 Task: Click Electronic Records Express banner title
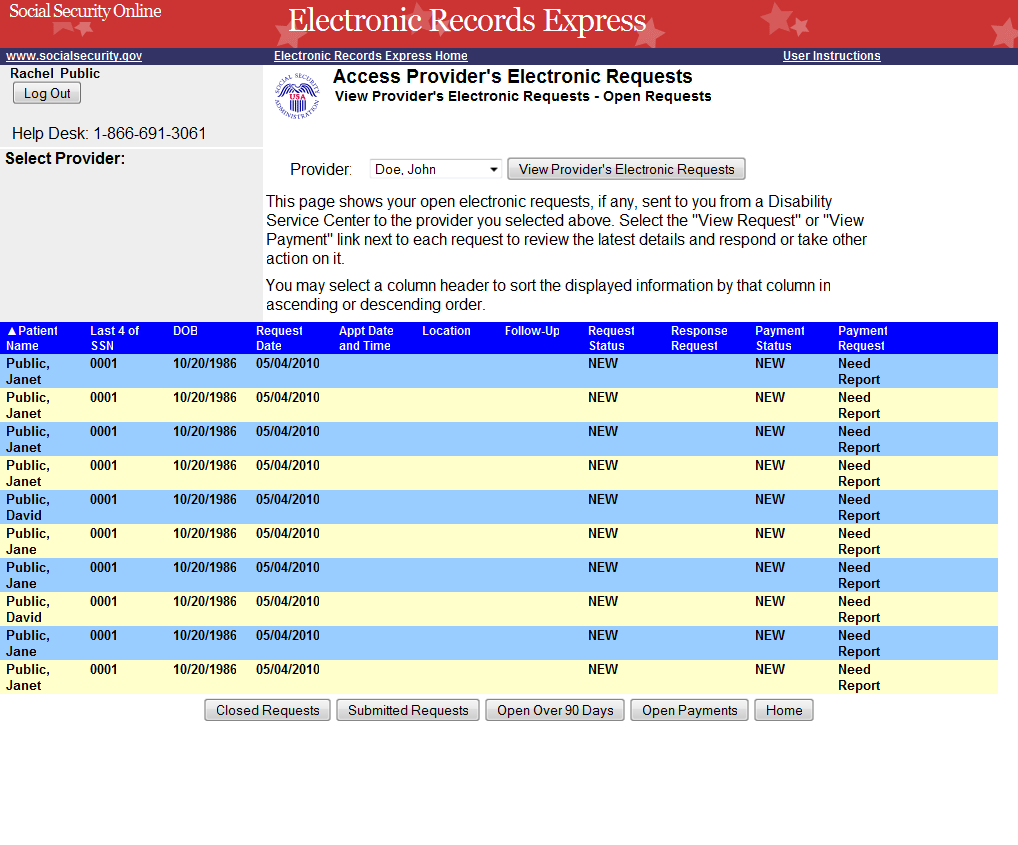pyautogui.click(x=467, y=21)
